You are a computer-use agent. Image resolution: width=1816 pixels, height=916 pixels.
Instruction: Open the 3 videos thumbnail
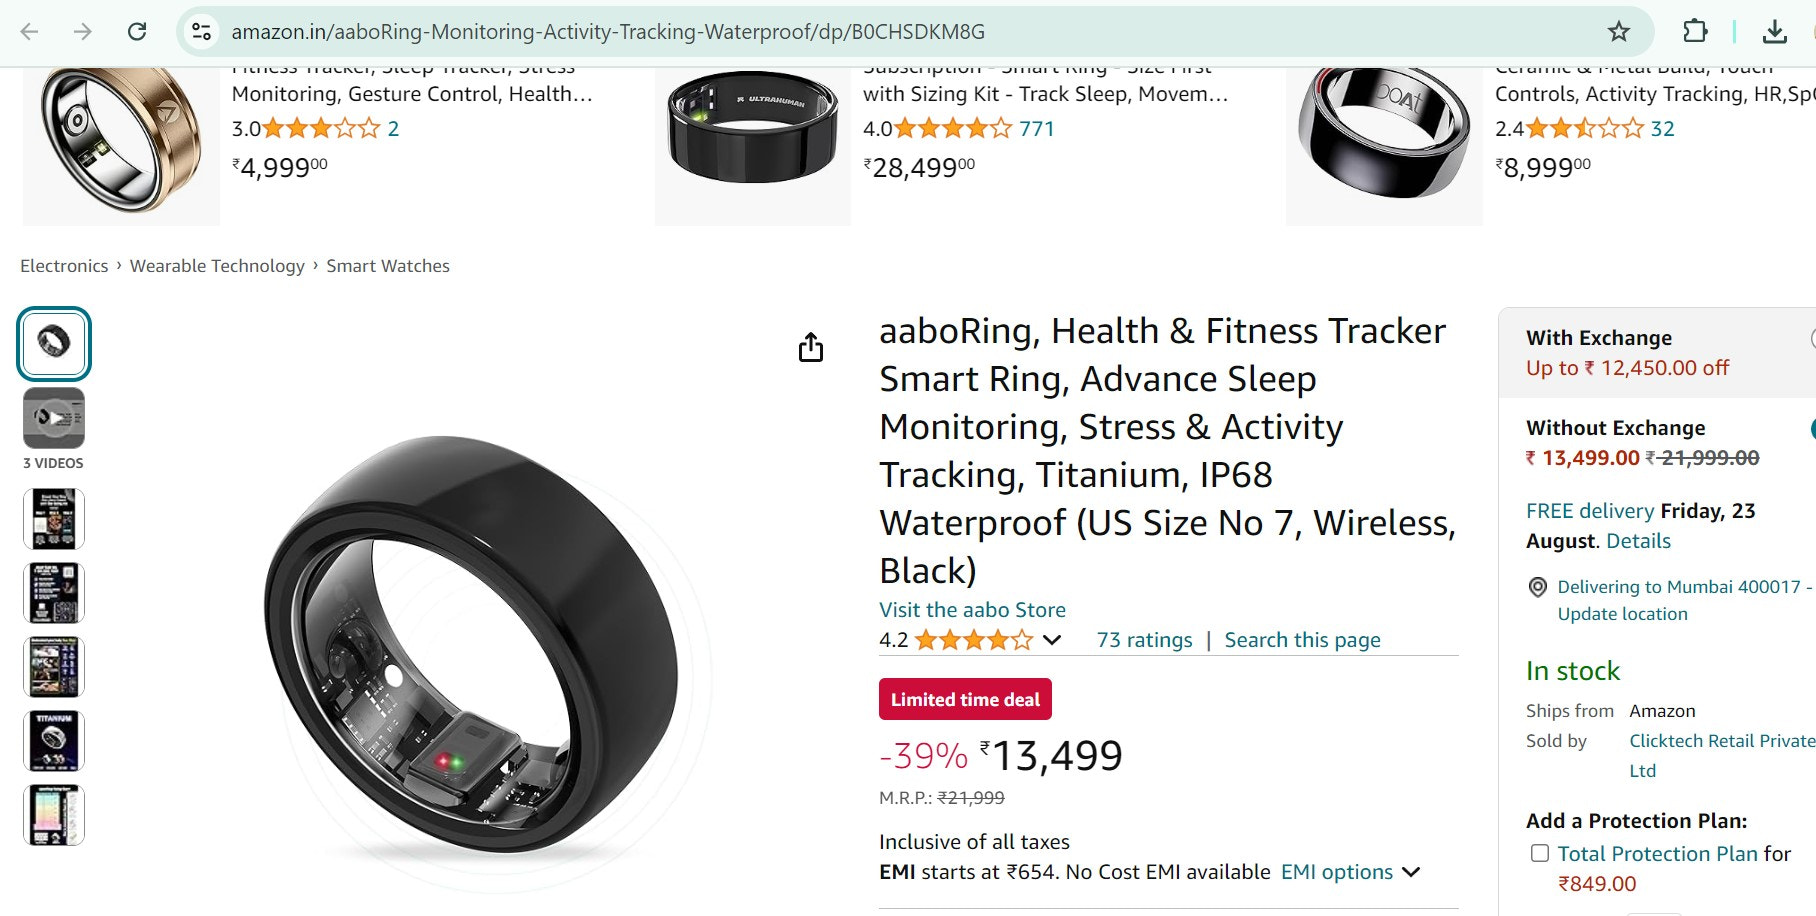click(x=54, y=418)
